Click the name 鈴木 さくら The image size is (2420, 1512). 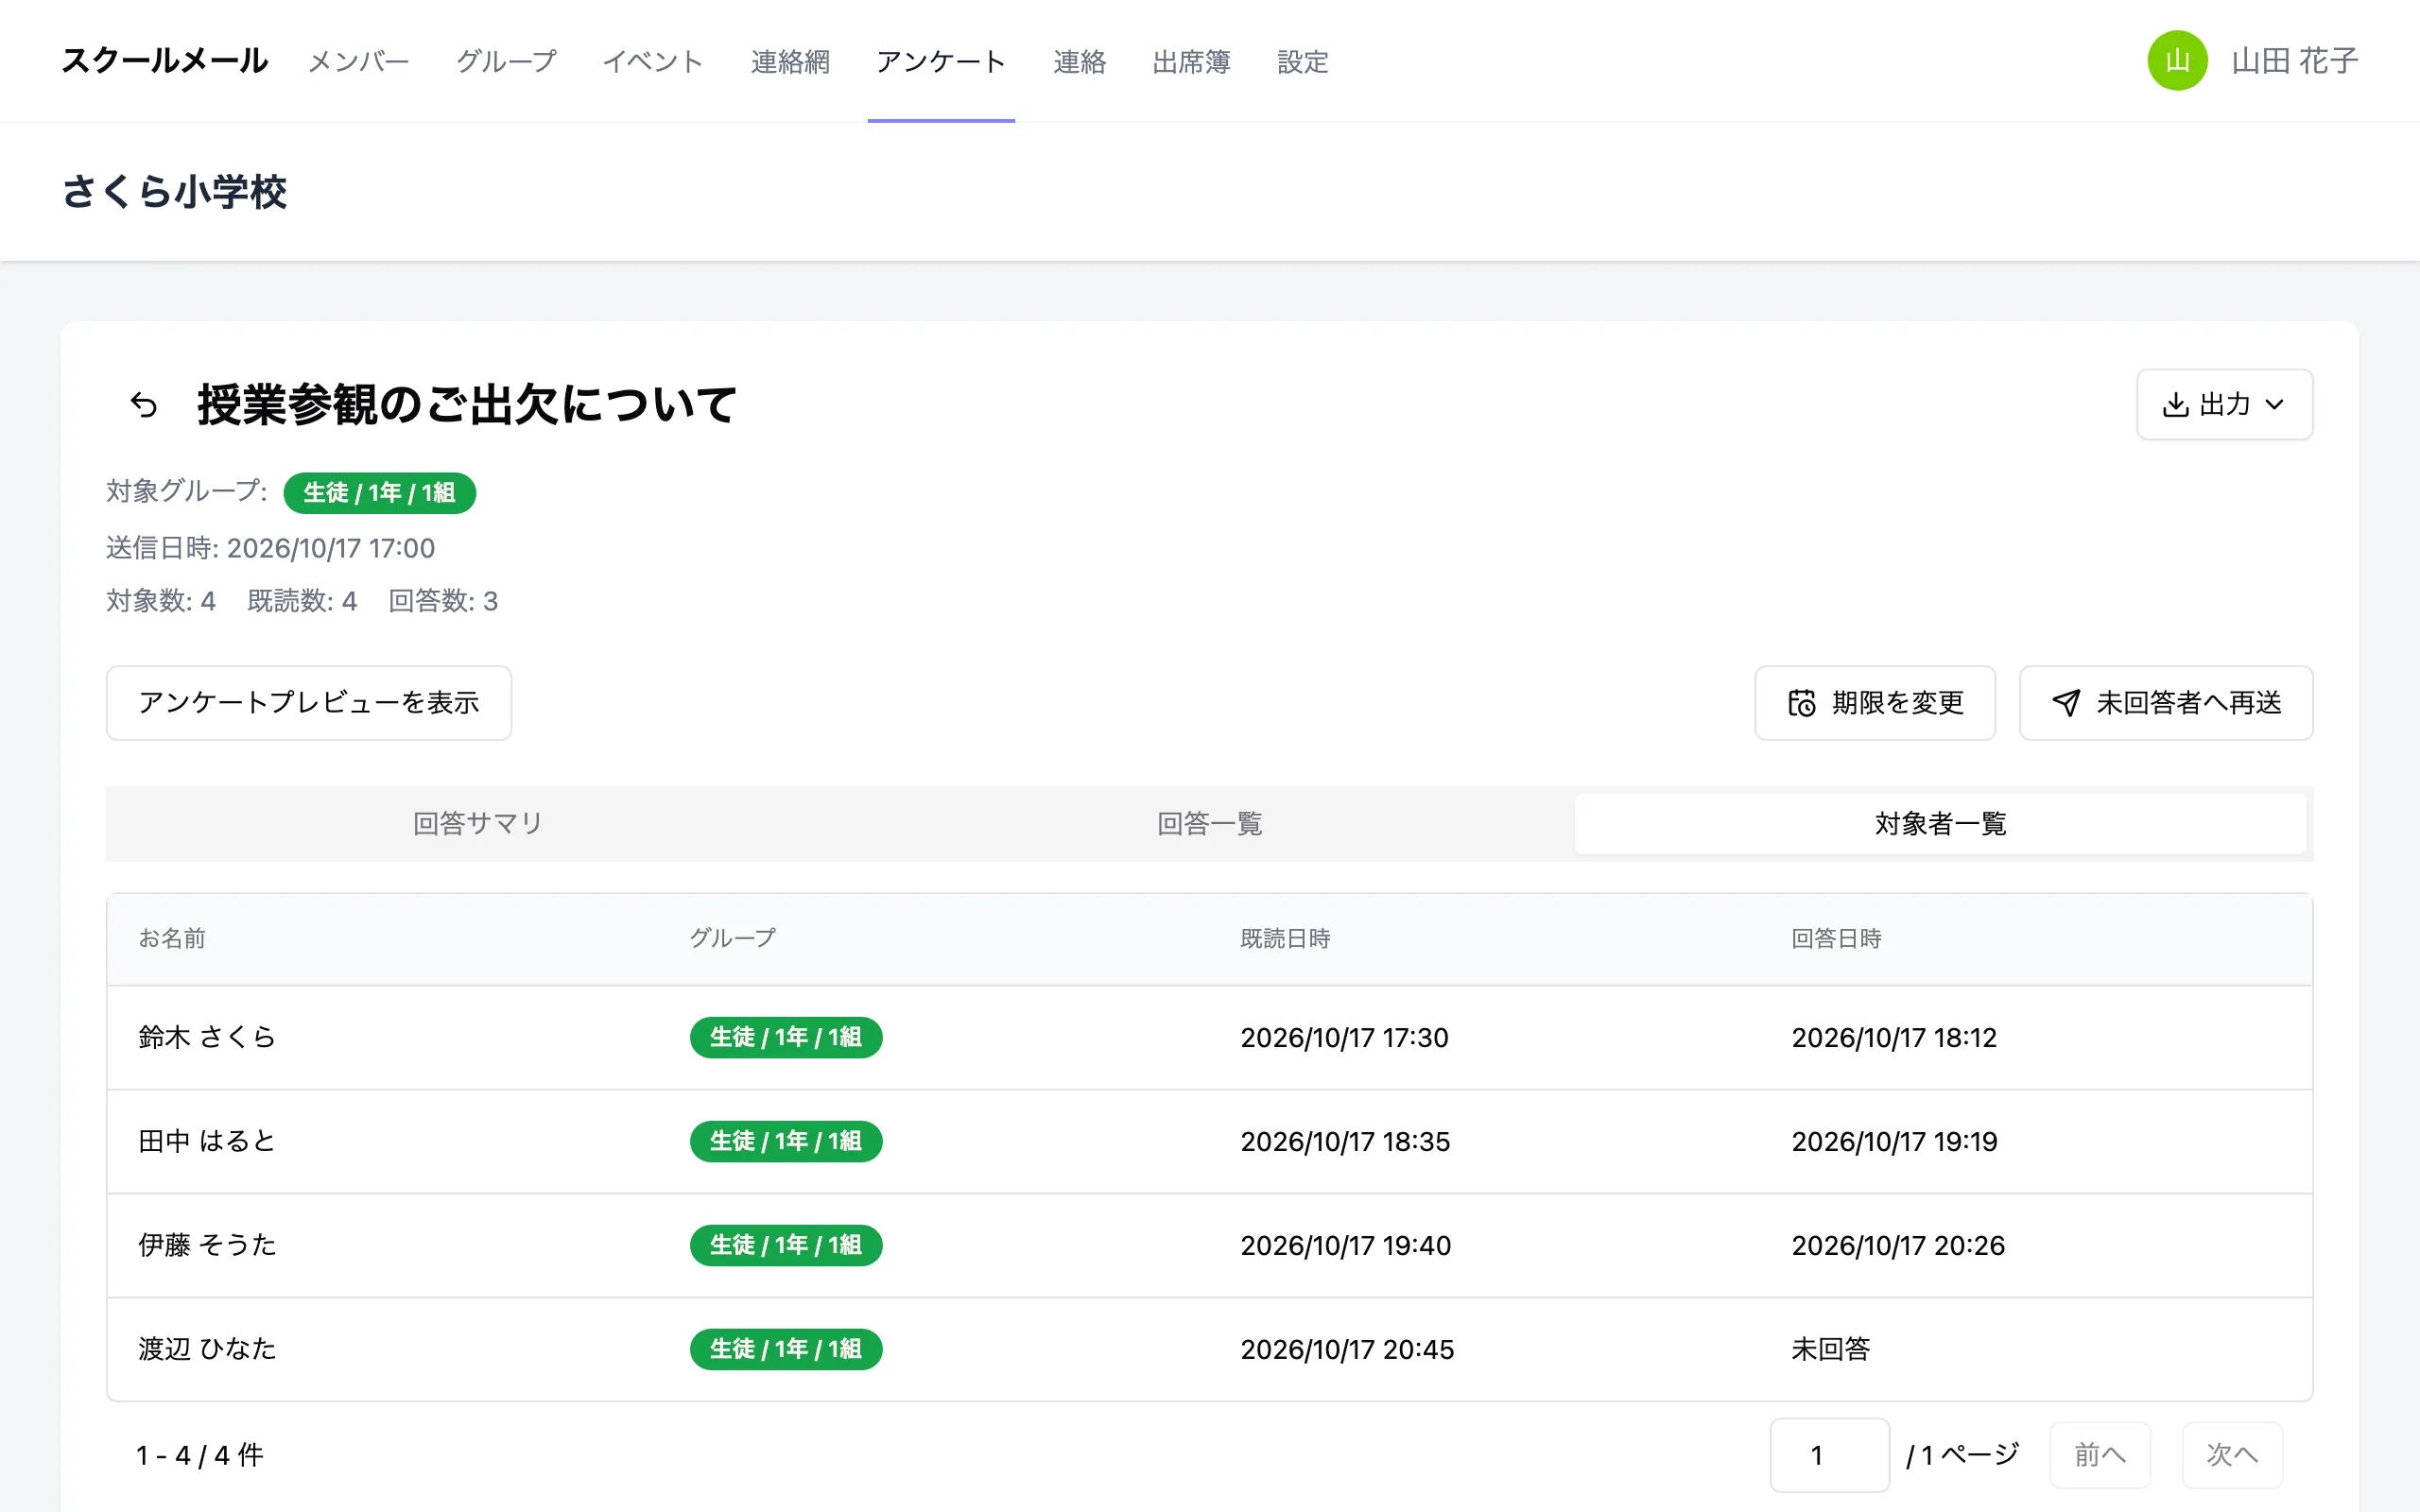tap(207, 1037)
